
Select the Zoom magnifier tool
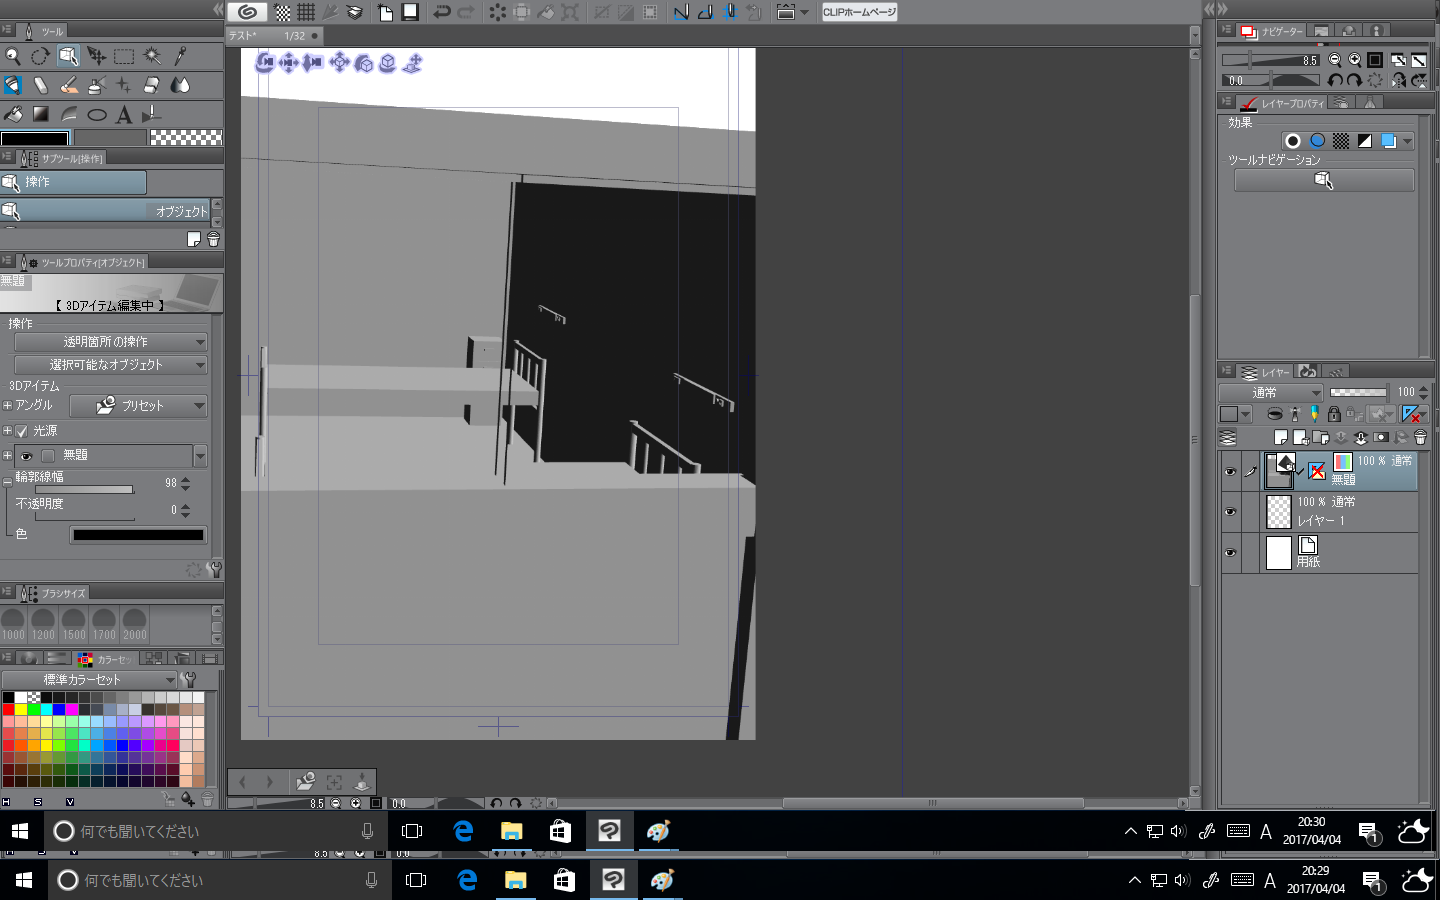click(x=12, y=56)
